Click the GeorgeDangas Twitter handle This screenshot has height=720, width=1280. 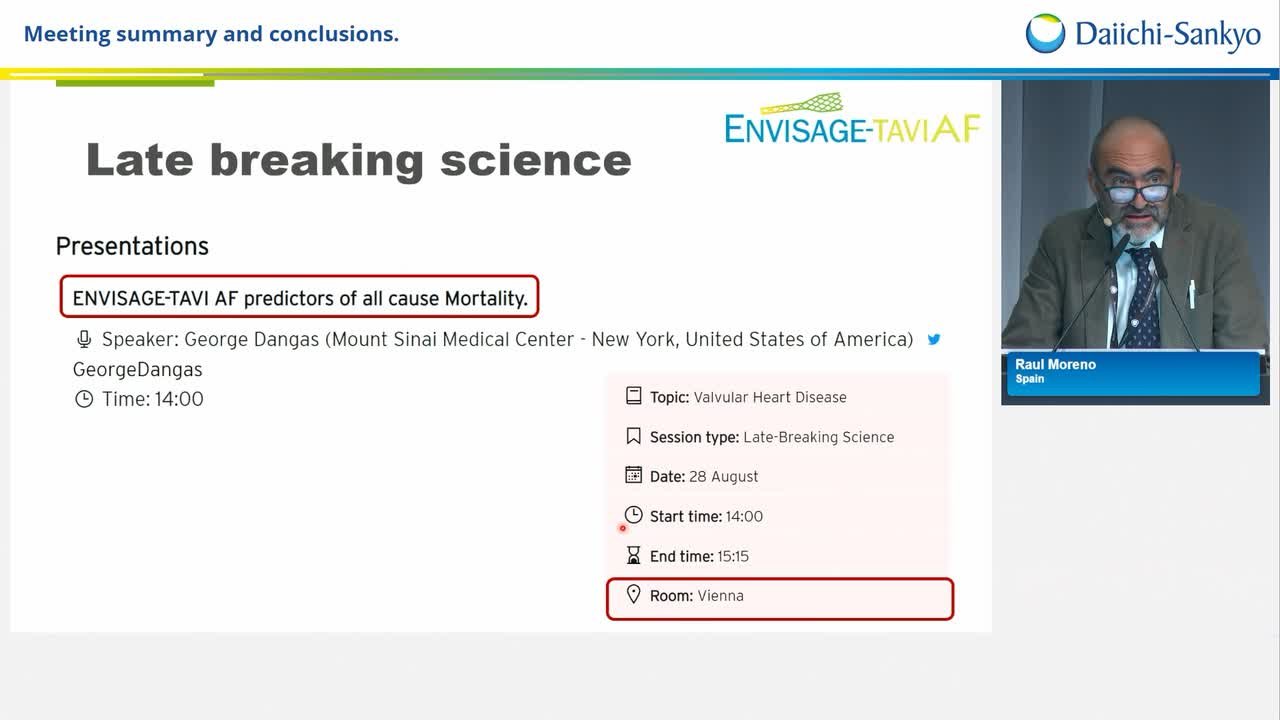click(137, 369)
